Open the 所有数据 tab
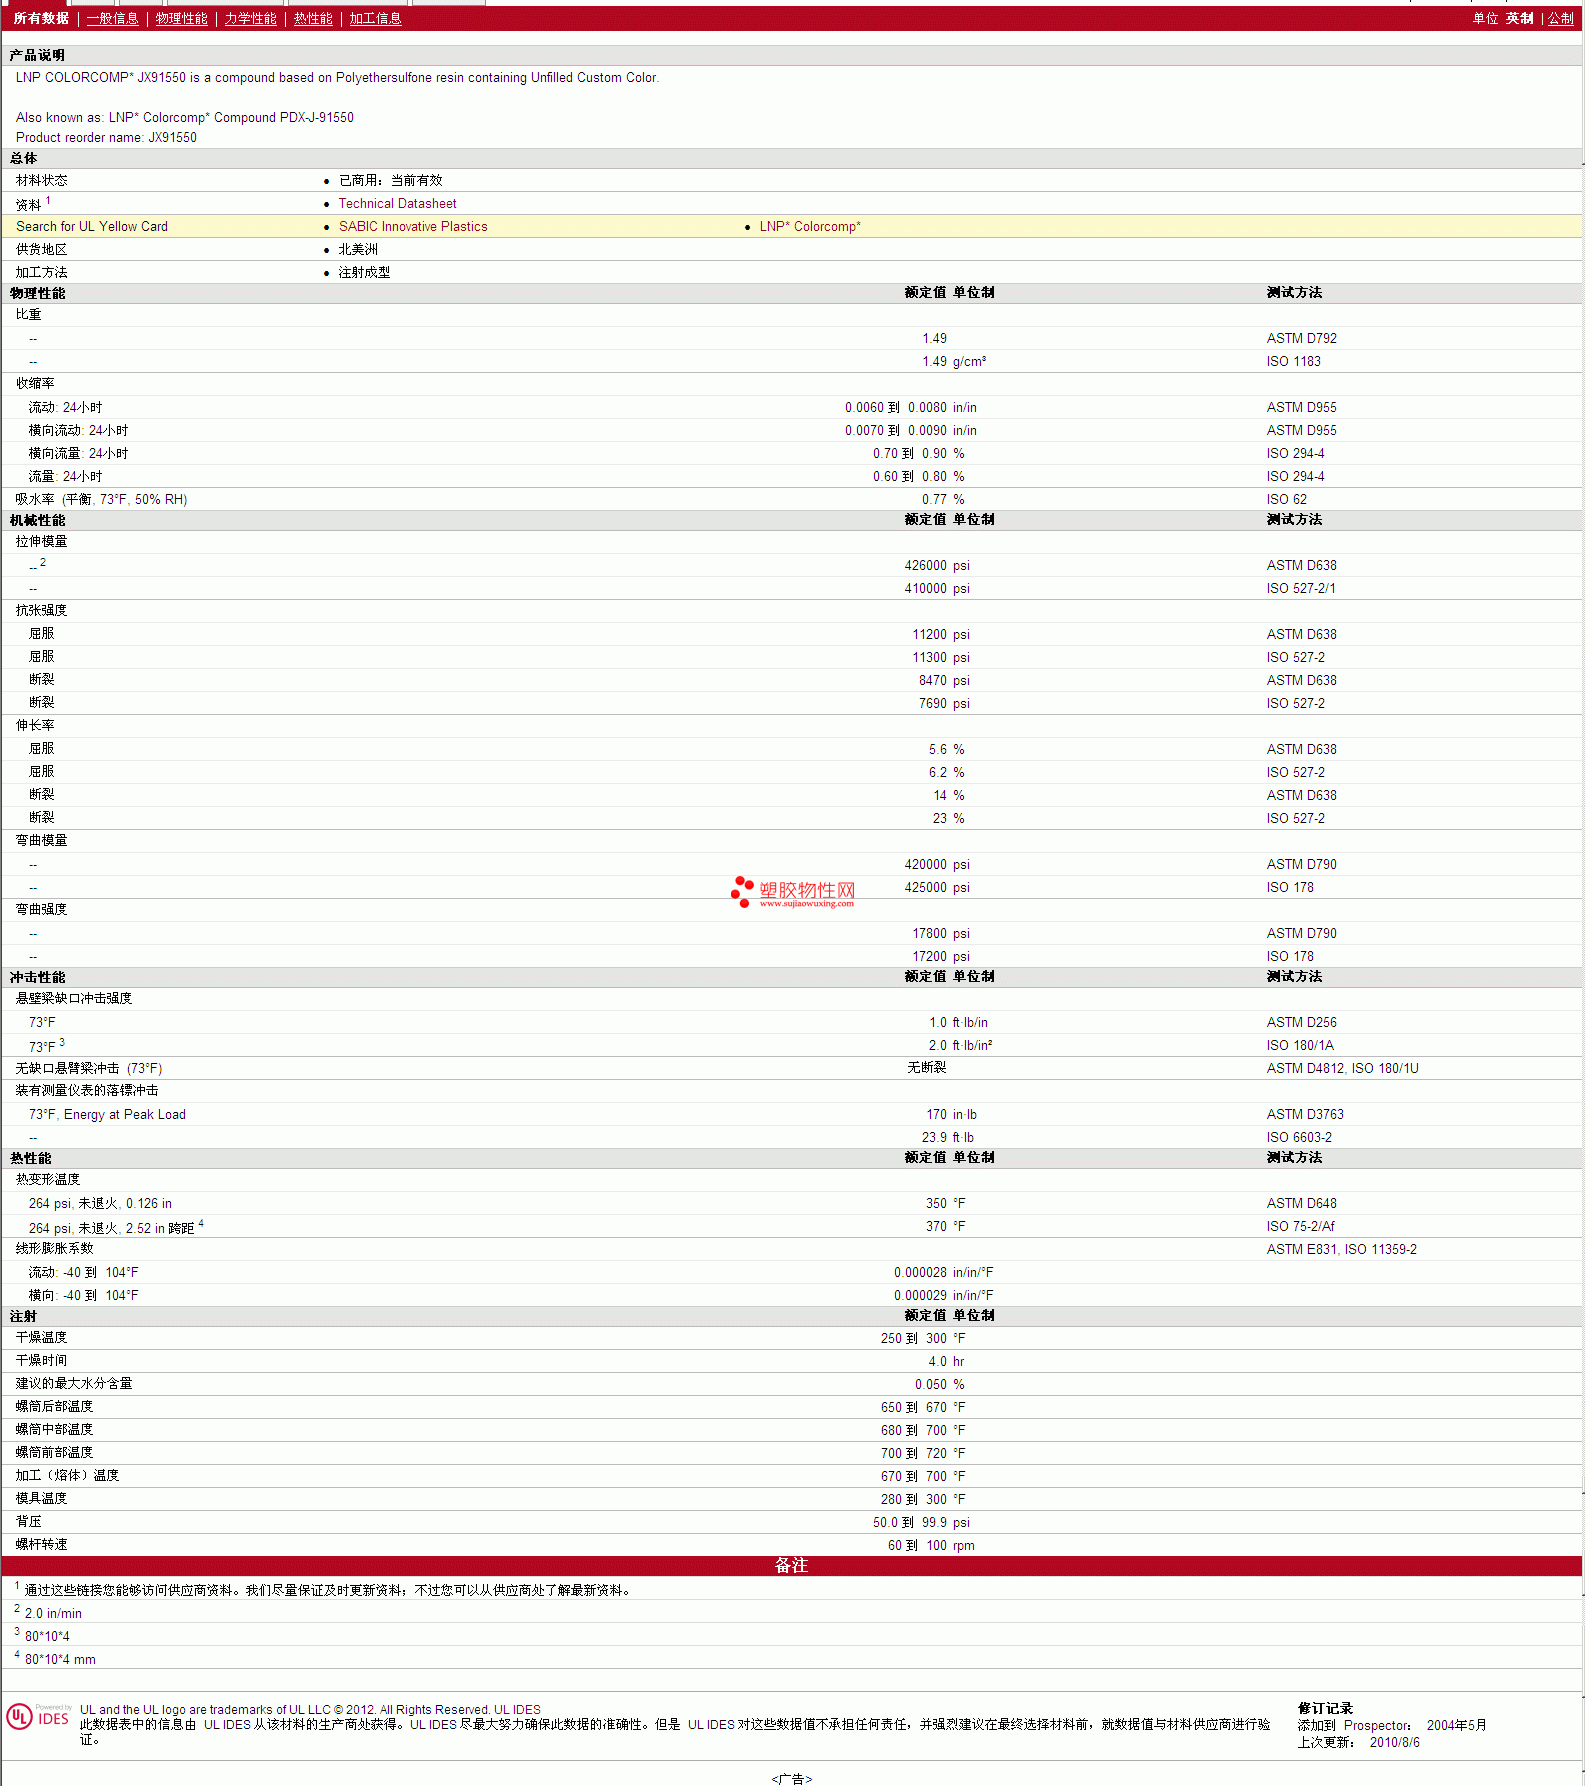 point(41,18)
